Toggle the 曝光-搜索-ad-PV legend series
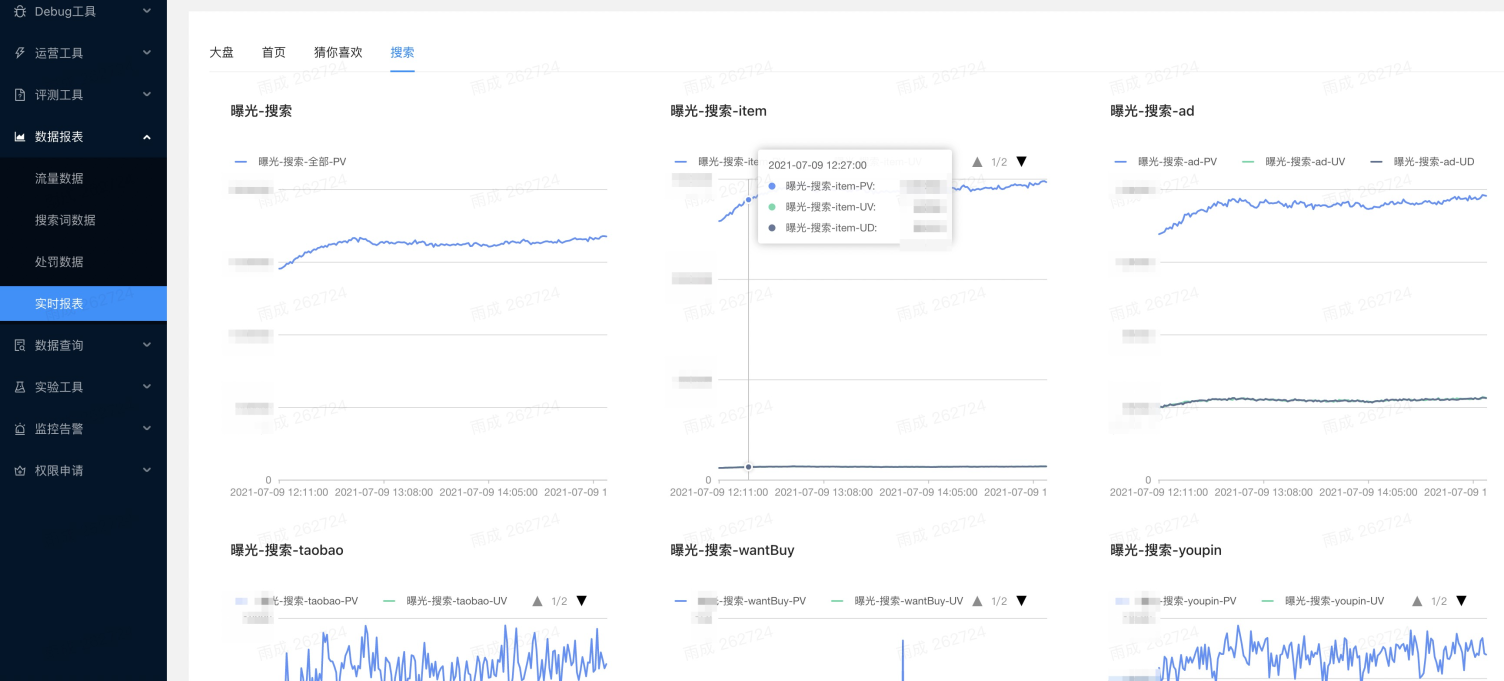The width and height of the screenshot is (1504, 681). pyautogui.click(x=1165, y=161)
